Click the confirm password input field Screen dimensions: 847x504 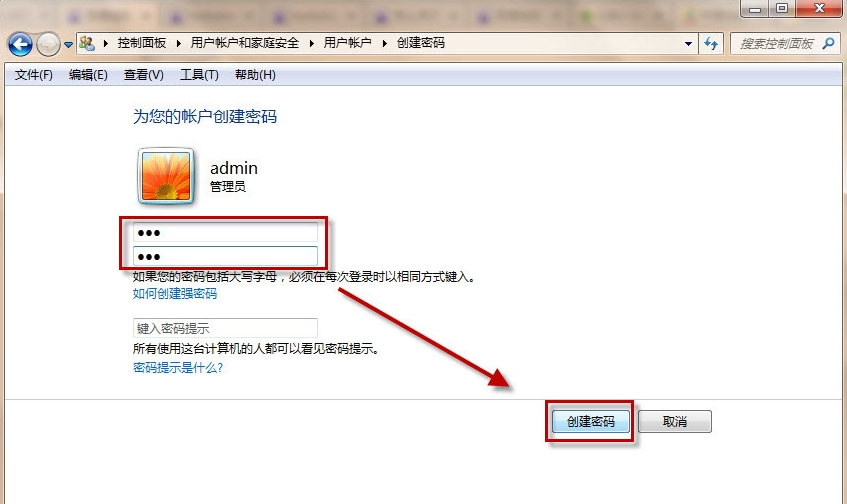(225, 256)
